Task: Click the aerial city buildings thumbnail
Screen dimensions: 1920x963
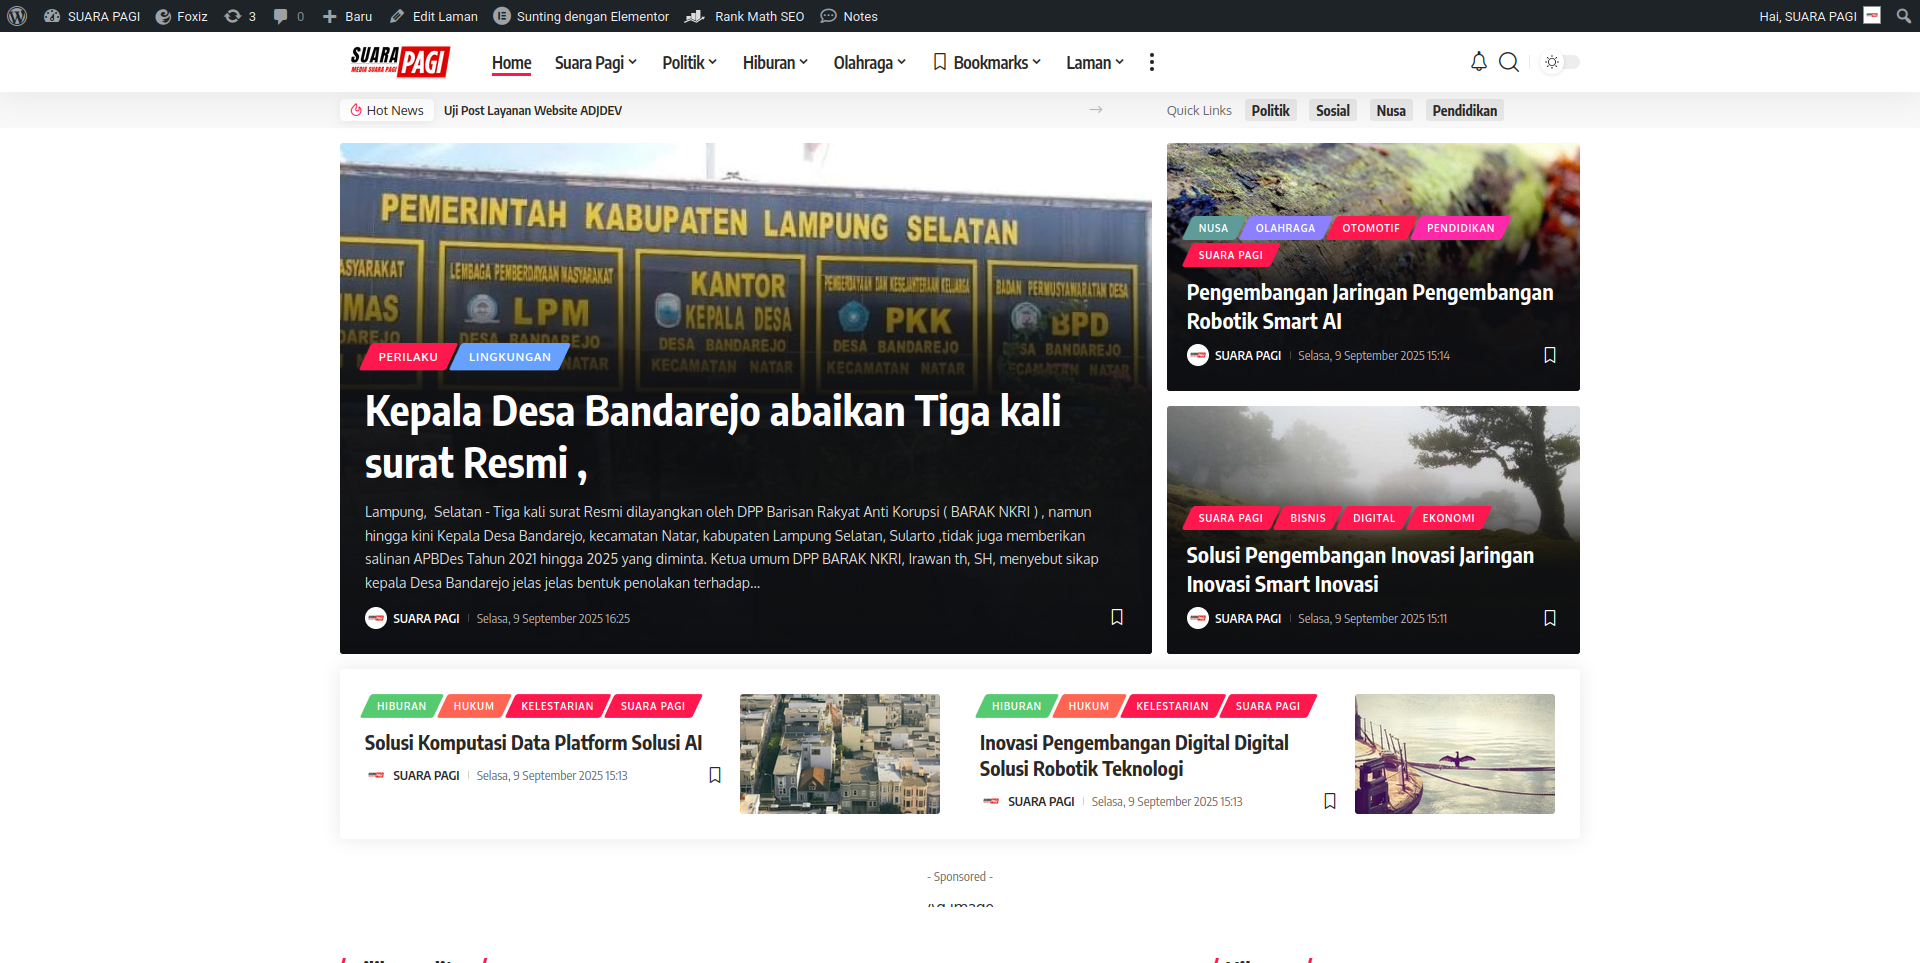Action: click(840, 754)
